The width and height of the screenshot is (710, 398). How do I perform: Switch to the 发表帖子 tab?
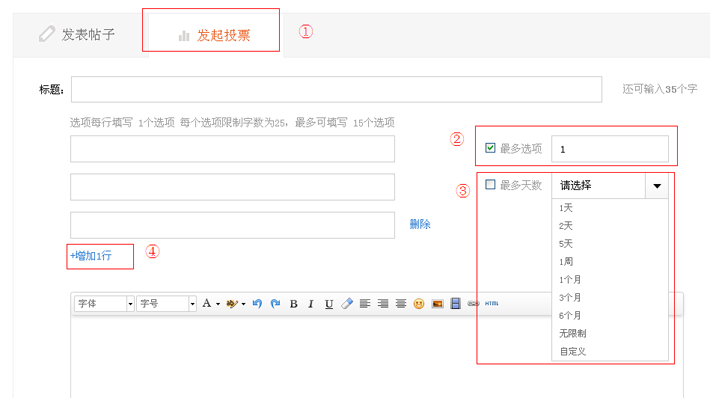77,34
